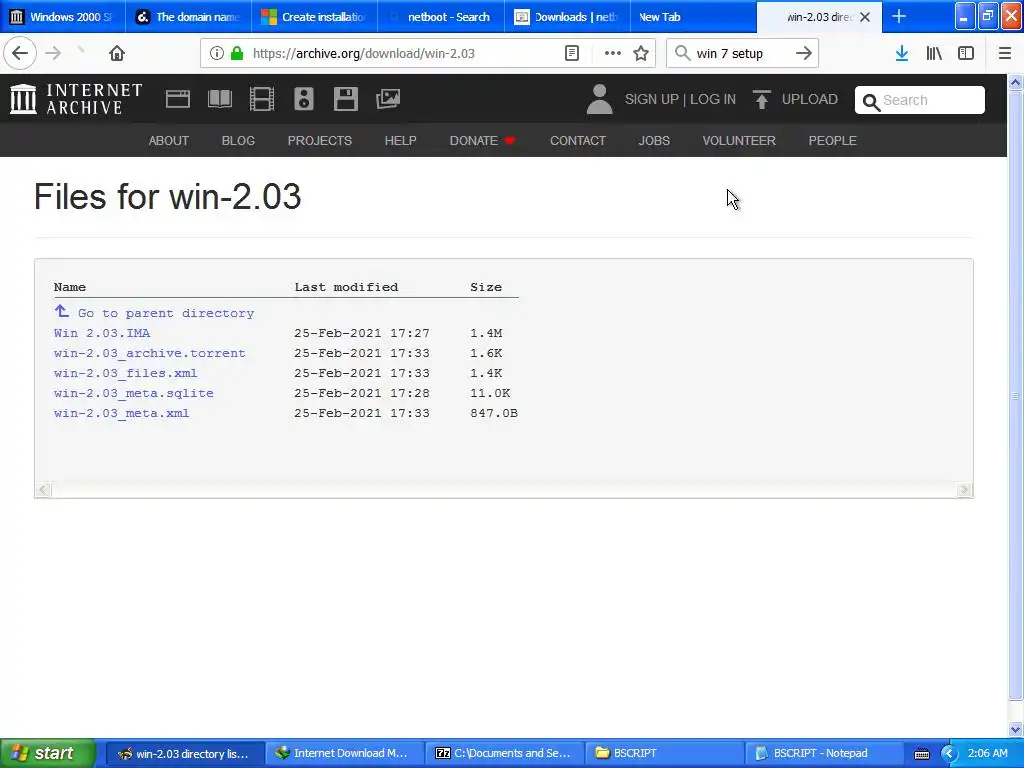
Task: Go back to the previous page
Action: (20, 54)
